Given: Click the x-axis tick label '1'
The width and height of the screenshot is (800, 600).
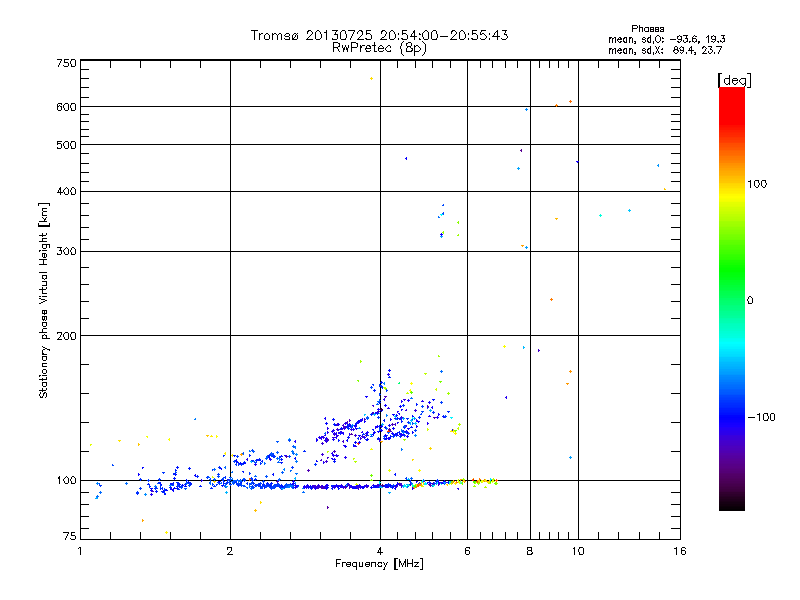Looking at the screenshot, I should pos(80,551).
